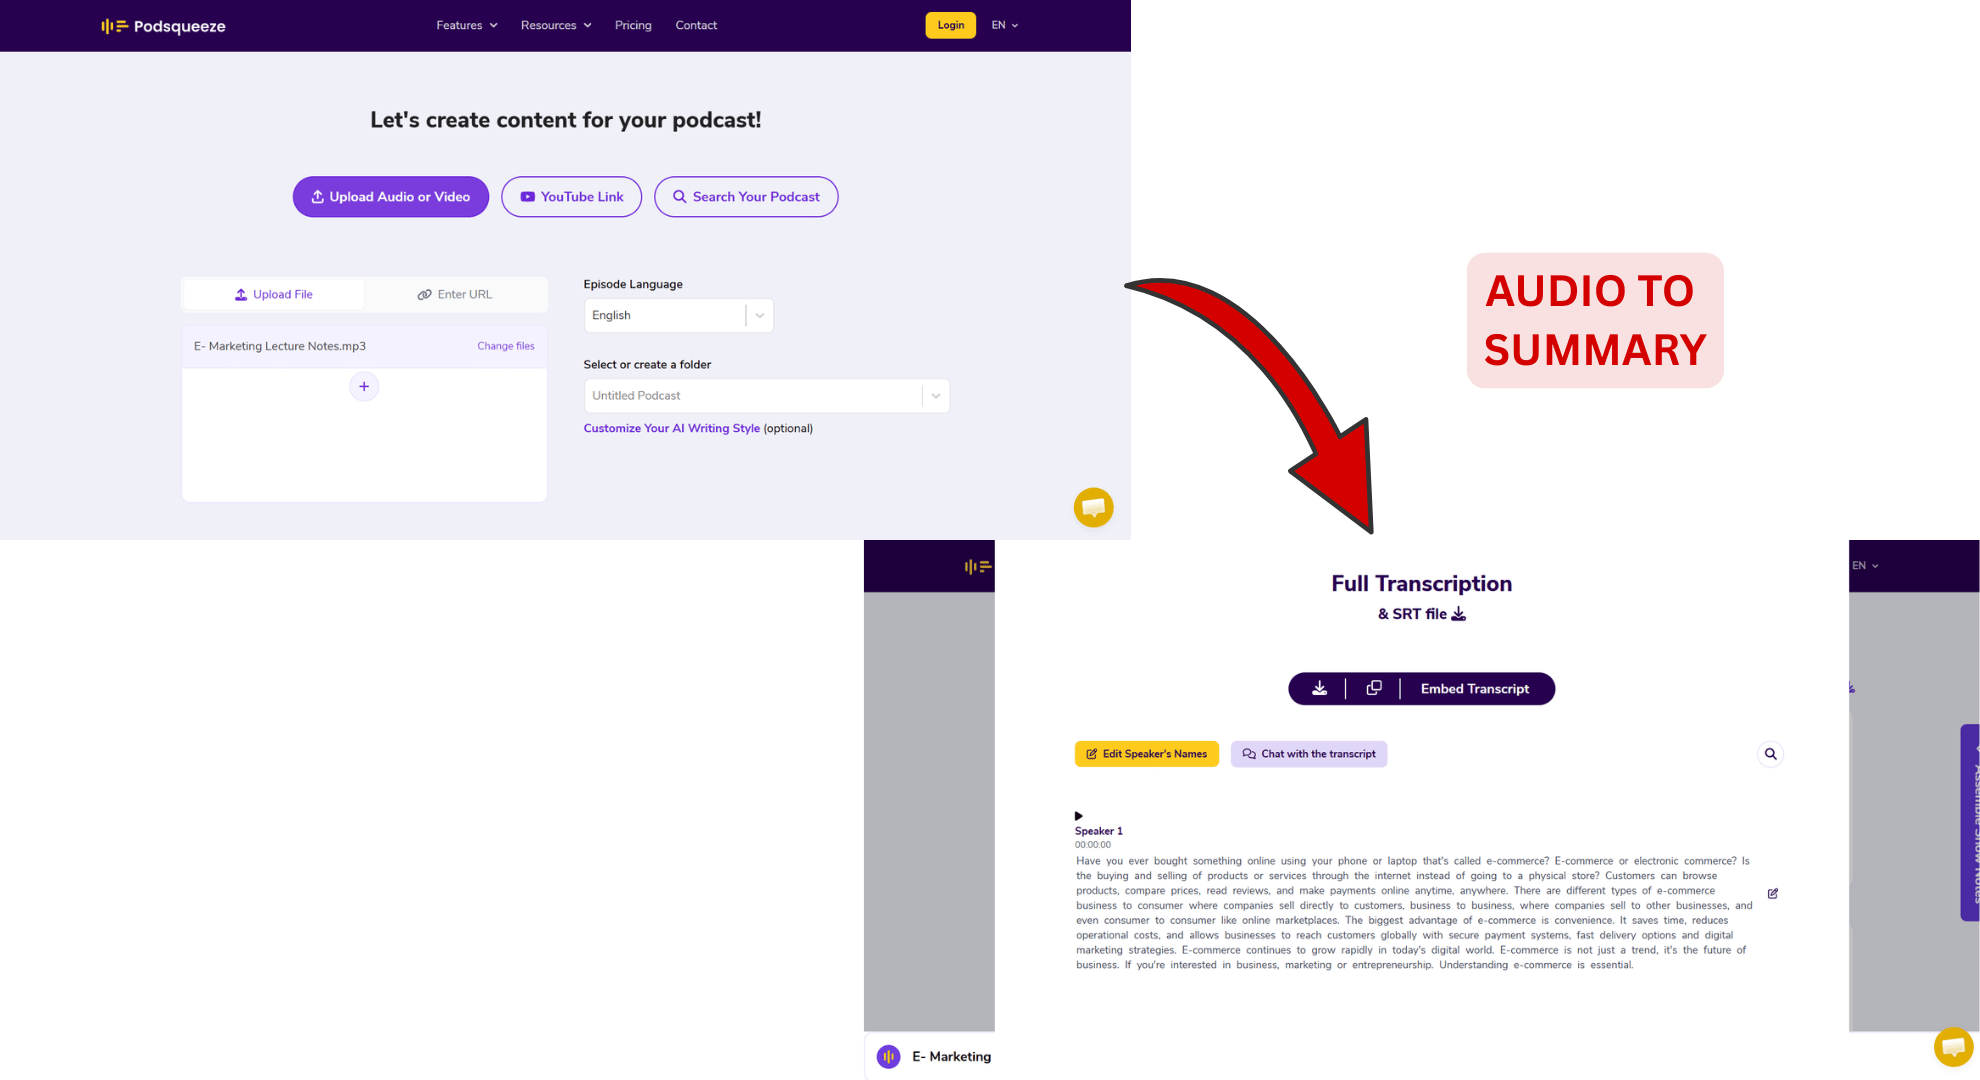Download the SRT file via the download icon
The image size is (1980, 1080).
pos(1459,613)
